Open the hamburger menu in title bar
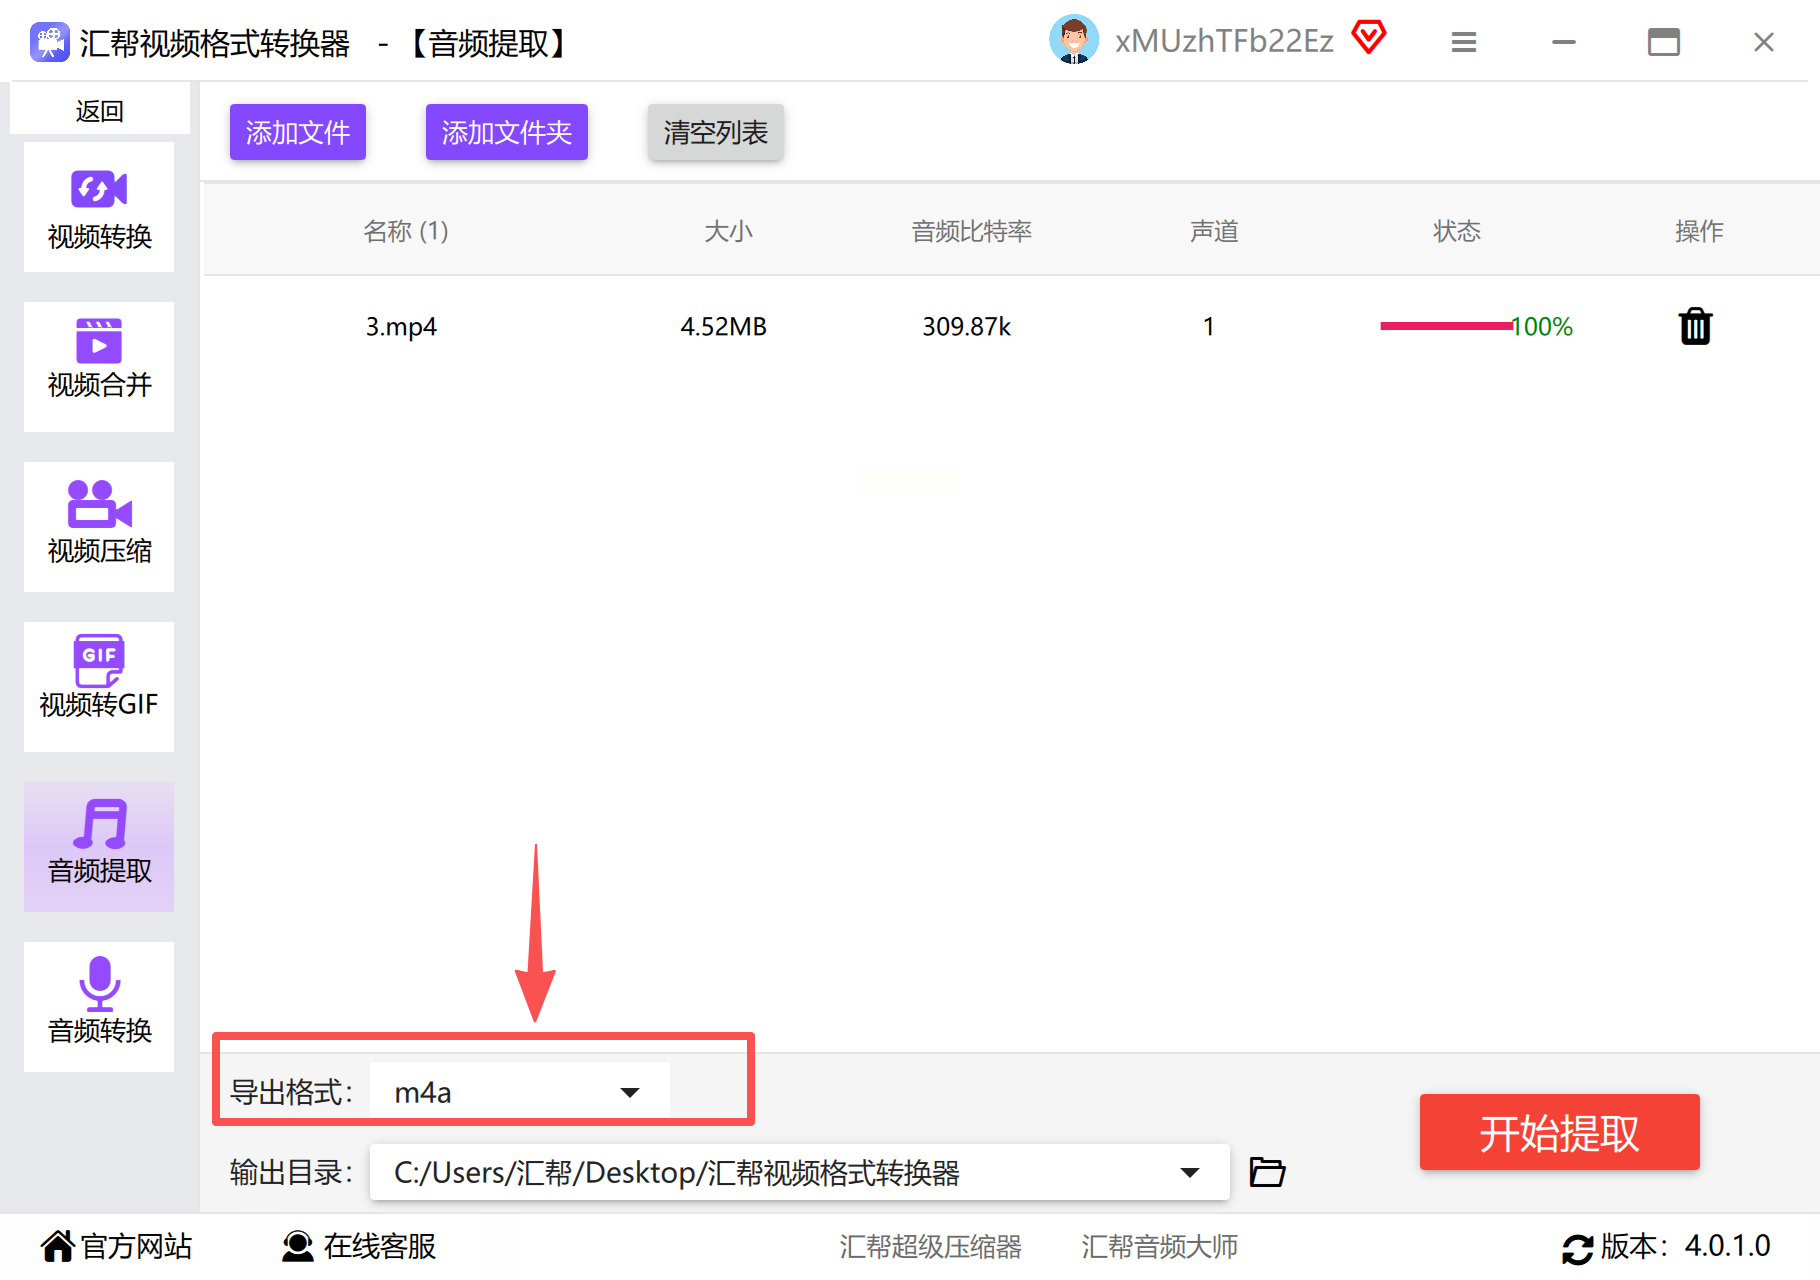Image resolution: width=1820 pixels, height=1280 pixels. tap(1464, 42)
